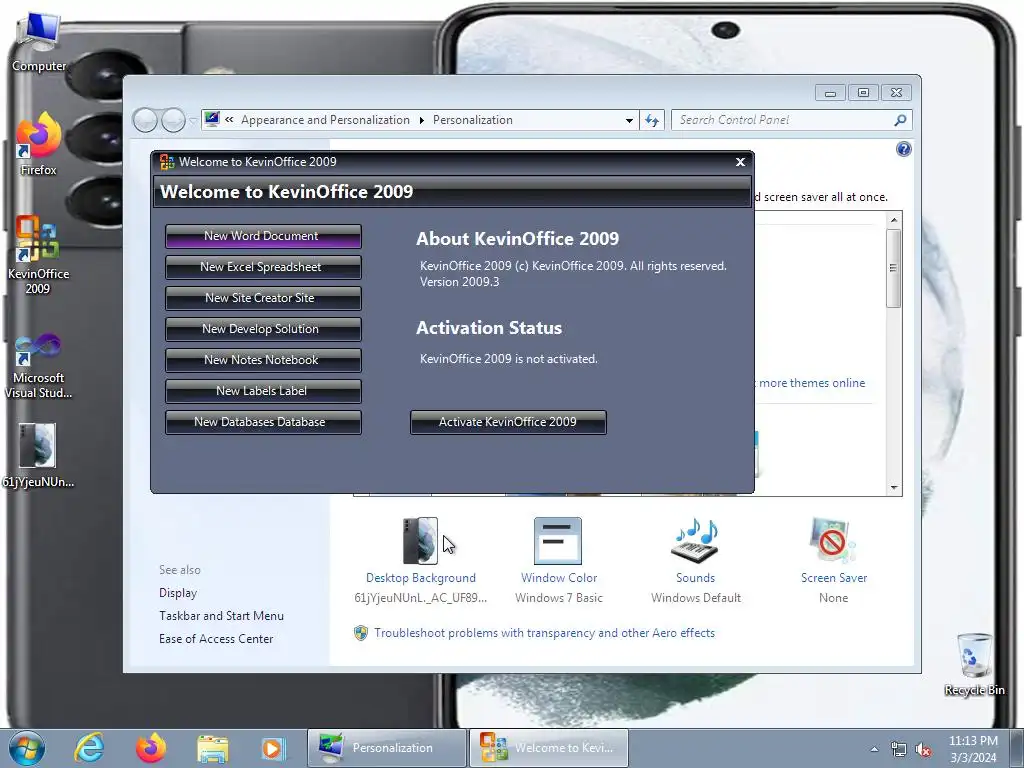
Task: Open the Taskbar and Start Menu link
Action: click(221, 616)
